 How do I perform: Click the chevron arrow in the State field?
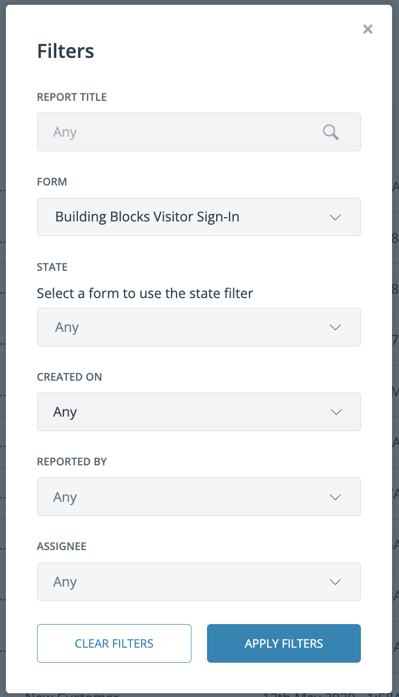click(x=335, y=328)
